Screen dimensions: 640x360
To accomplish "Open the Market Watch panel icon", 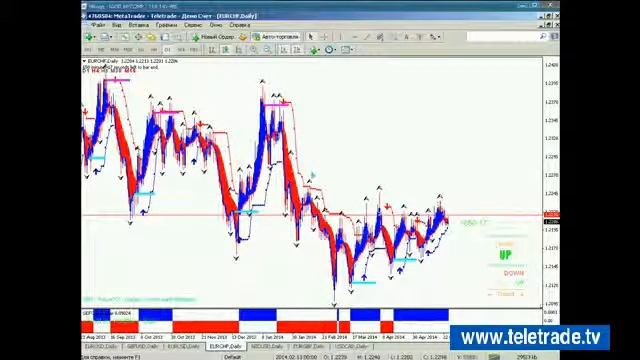I will coord(124,37).
